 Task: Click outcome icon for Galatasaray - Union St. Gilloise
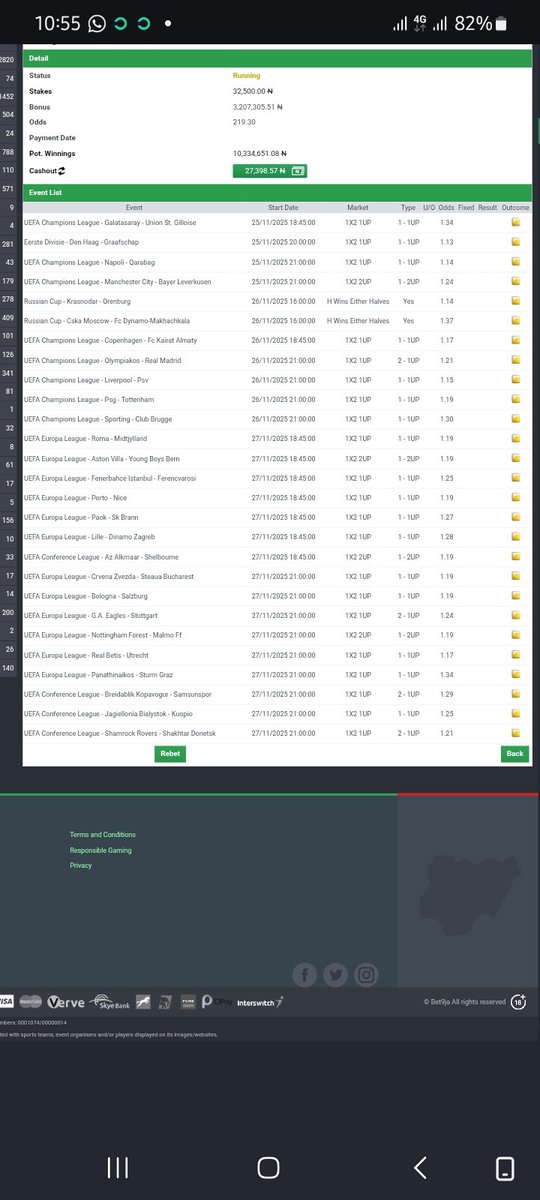[x=516, y=223]
